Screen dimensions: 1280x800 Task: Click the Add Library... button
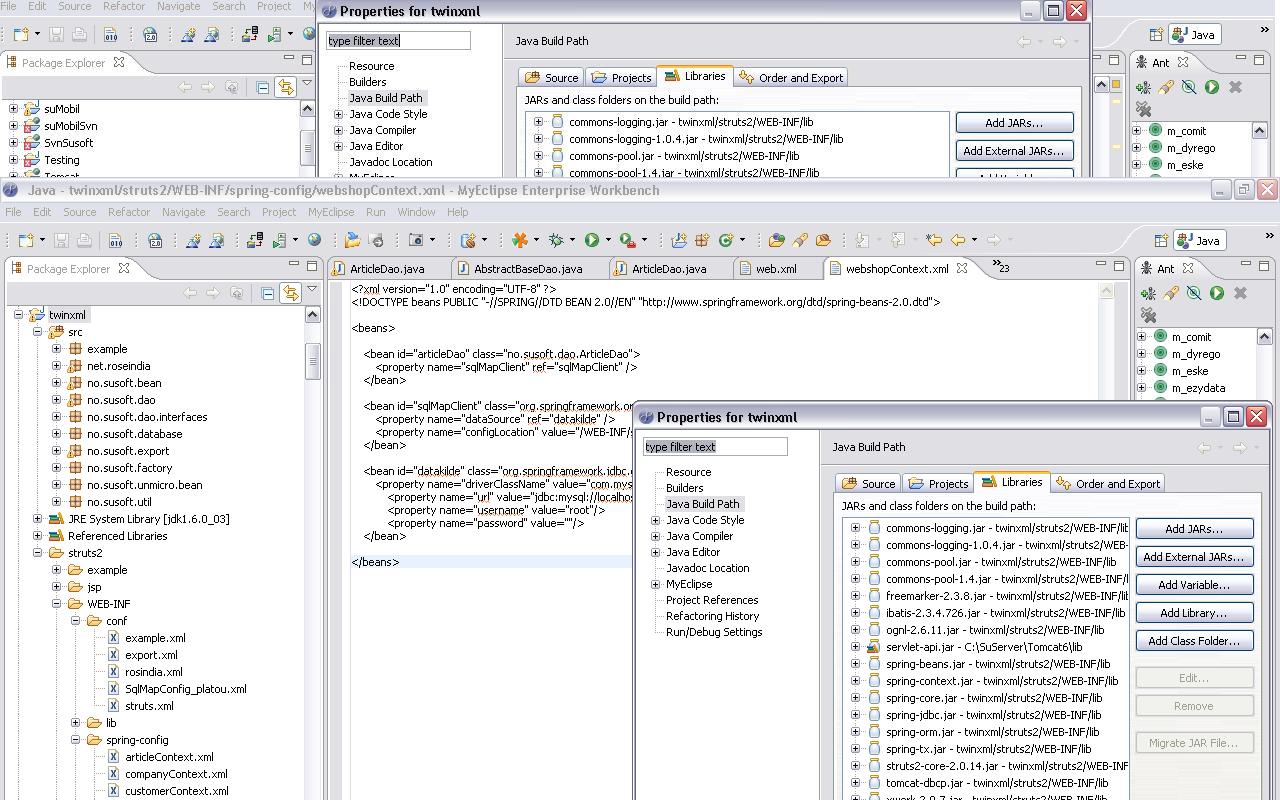point(1193,613)
